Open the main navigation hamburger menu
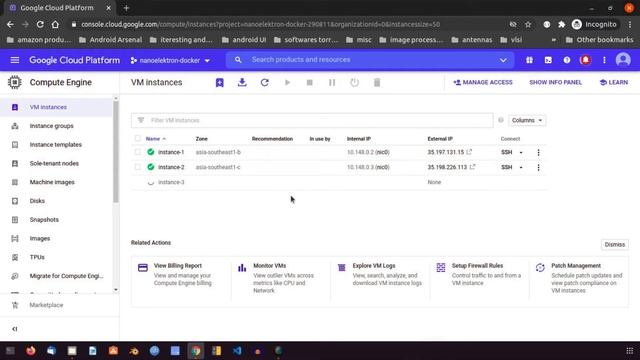The width and height of the screenshot is (640, 360). pyautogui.click(x=15, y=60)
